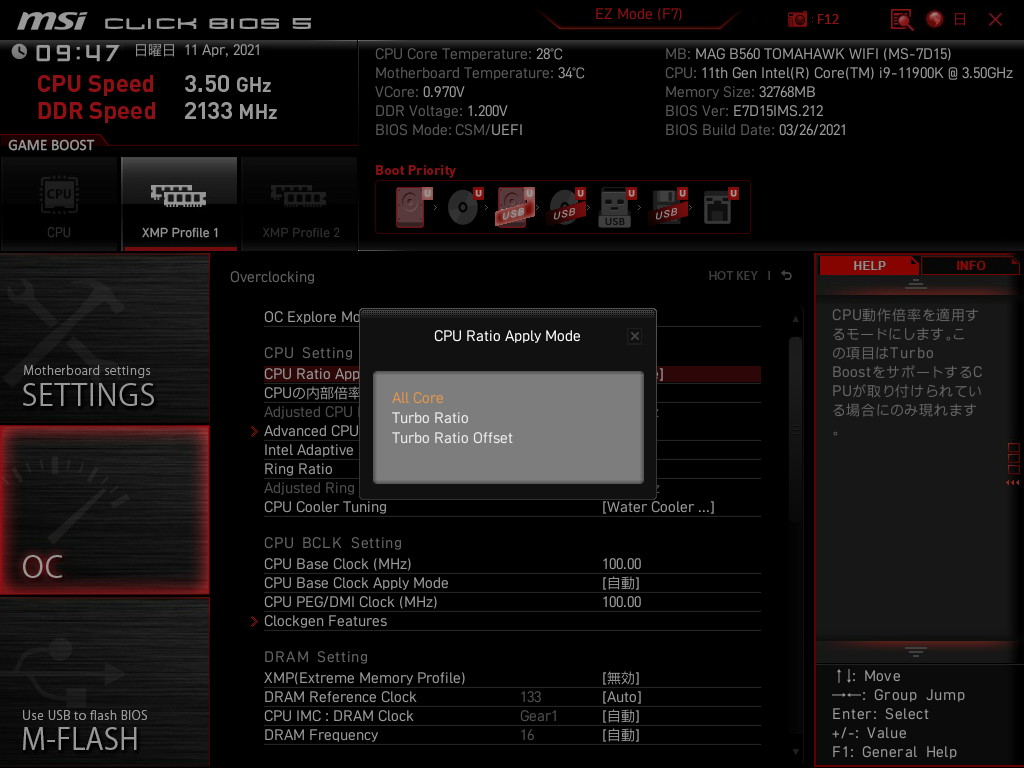Screen dimensions: 1024x768
Task: Click the HOT KEY label
Action: coord(733,276)
